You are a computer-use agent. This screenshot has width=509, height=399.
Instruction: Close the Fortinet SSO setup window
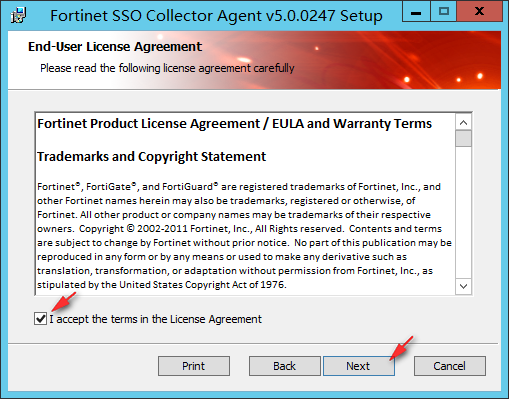click(480, 11)
